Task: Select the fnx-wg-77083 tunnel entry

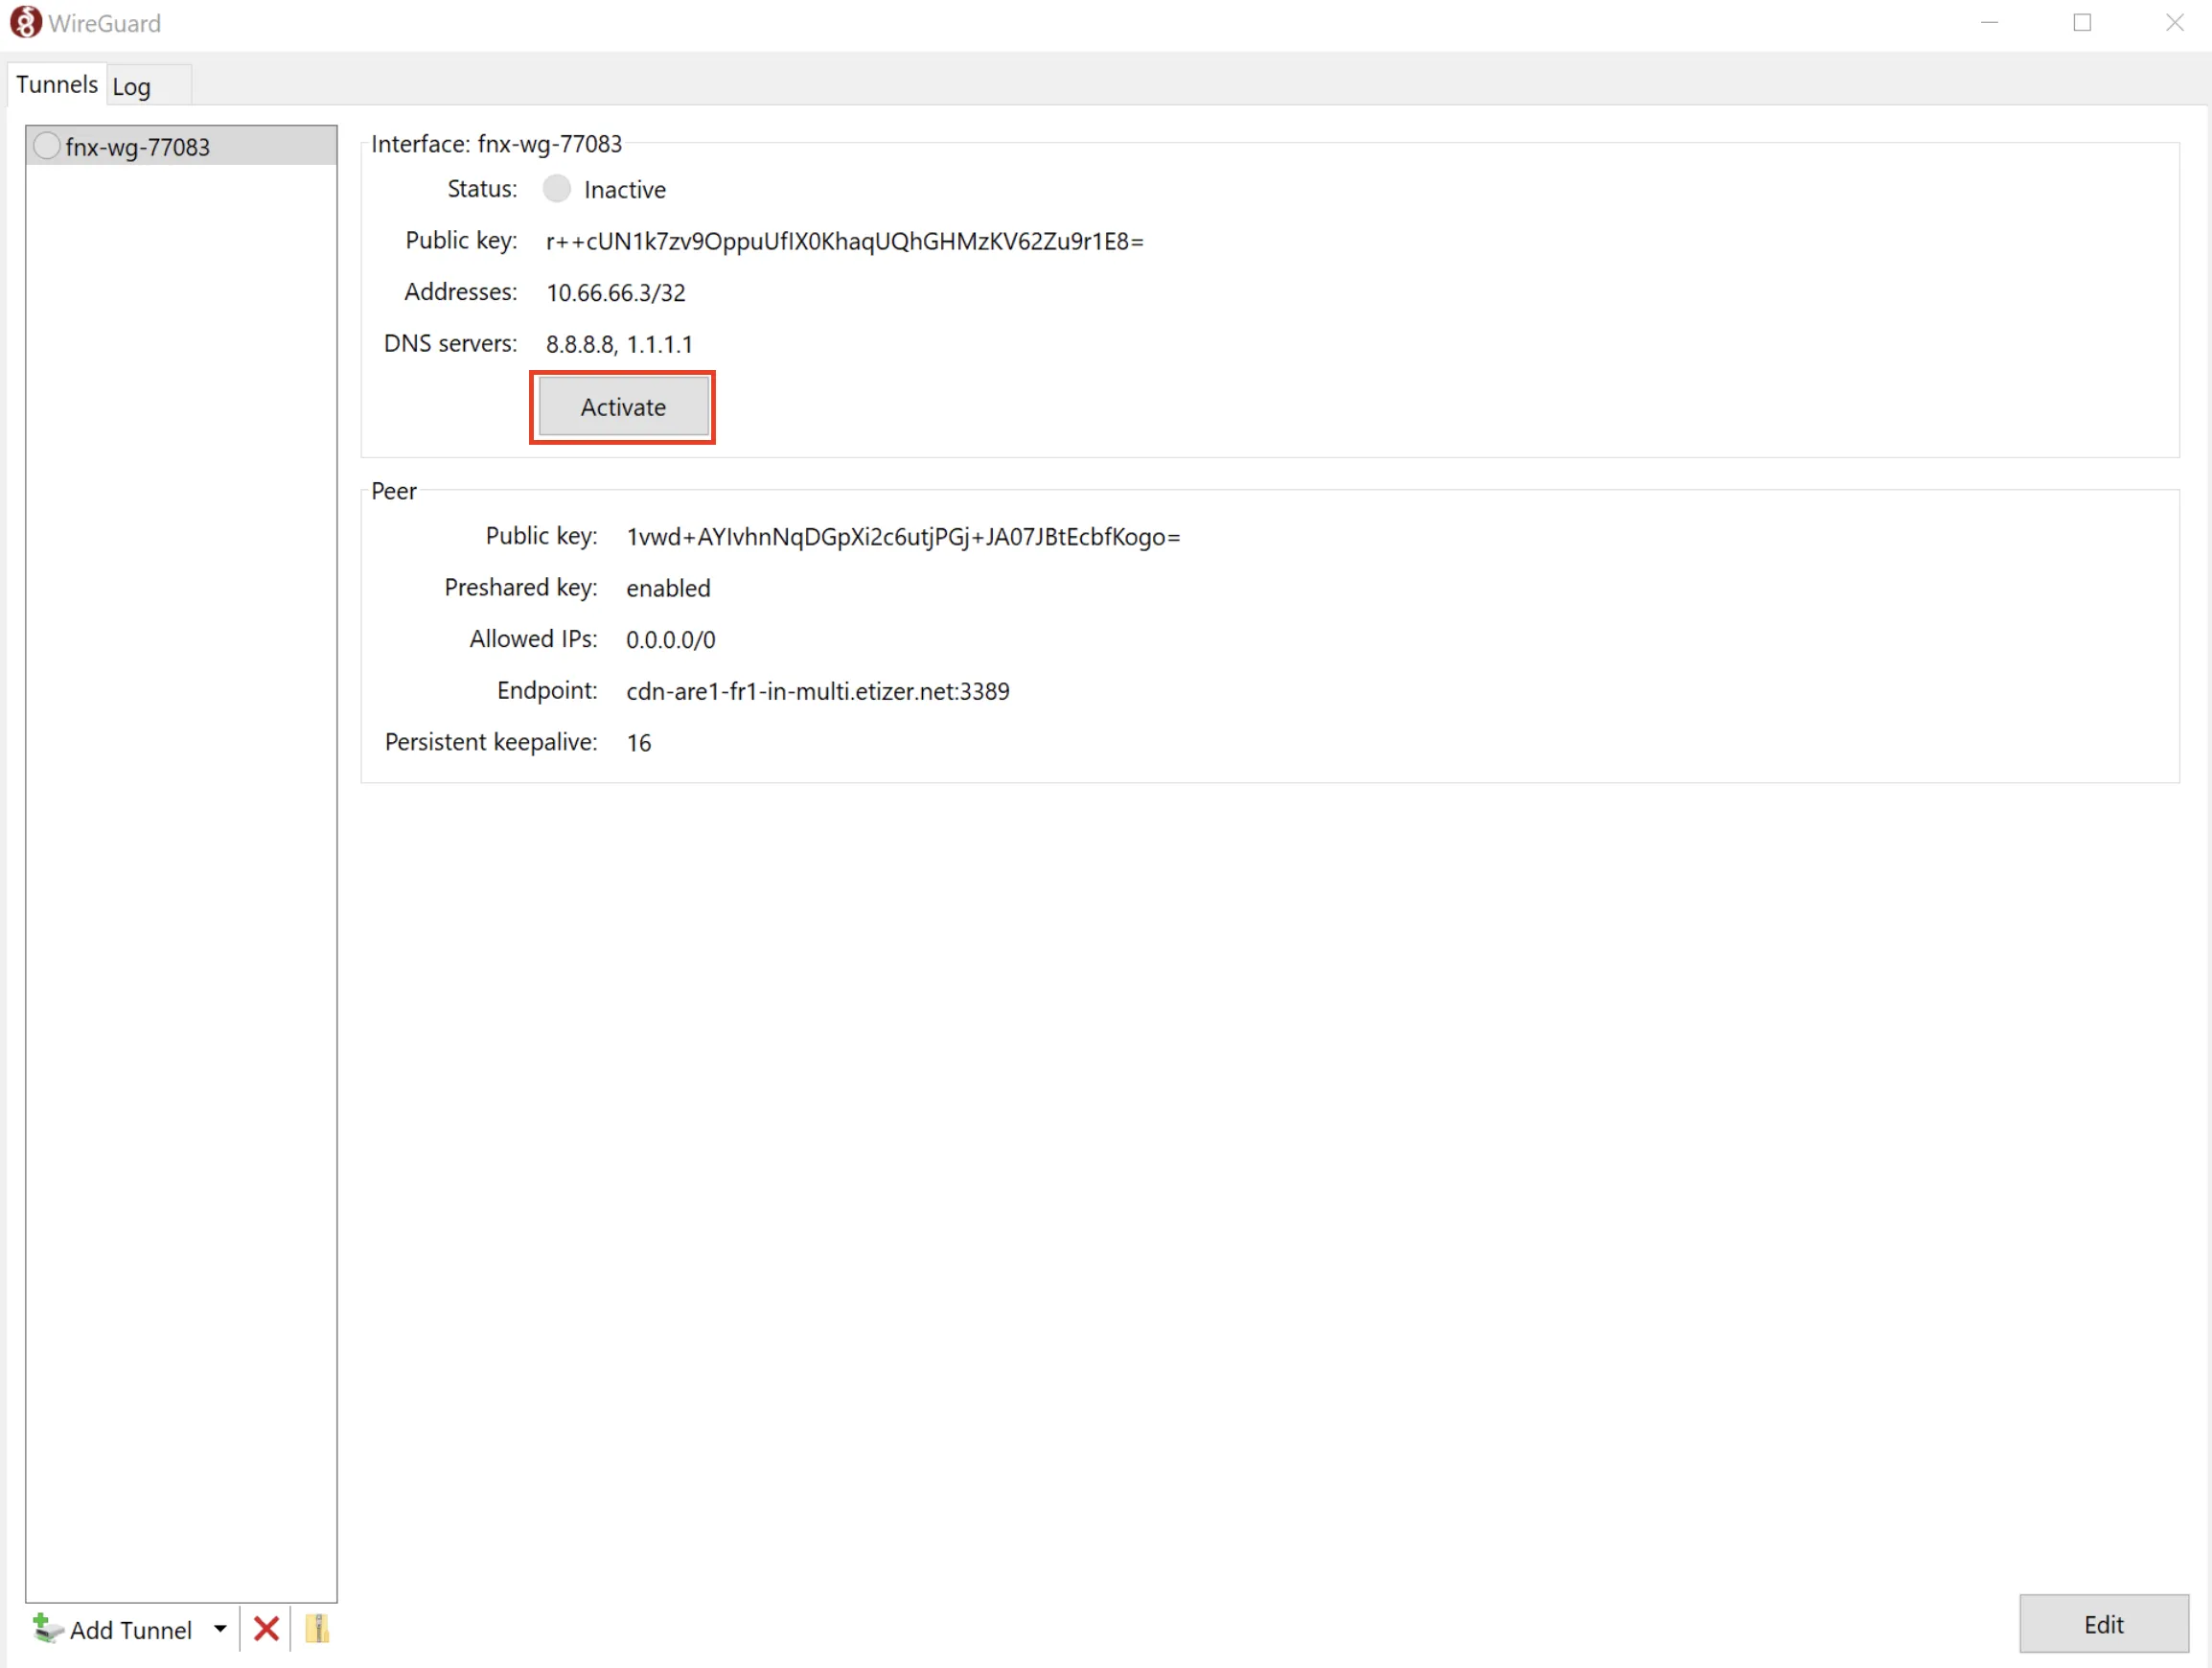Action: point(181,147)
